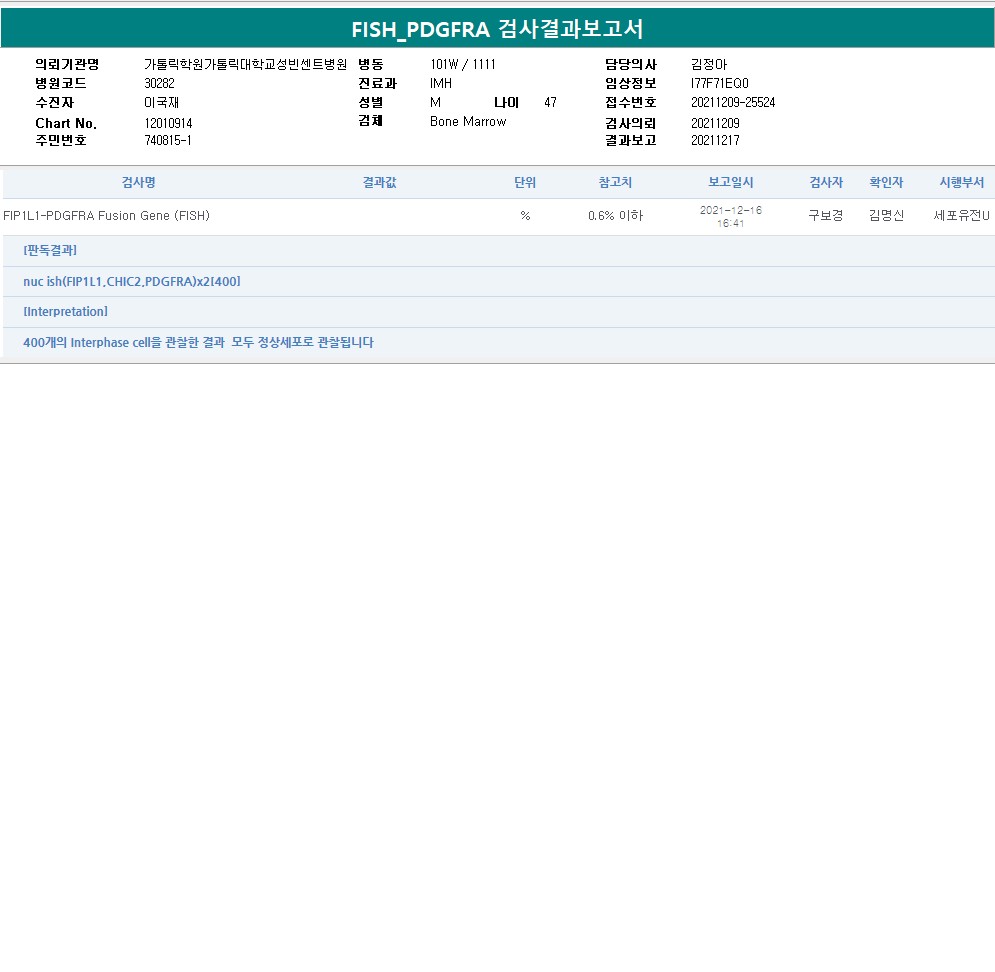Click the FISH_PDGFRA report title
Screen dimensions: 995x972
point(497,29)
